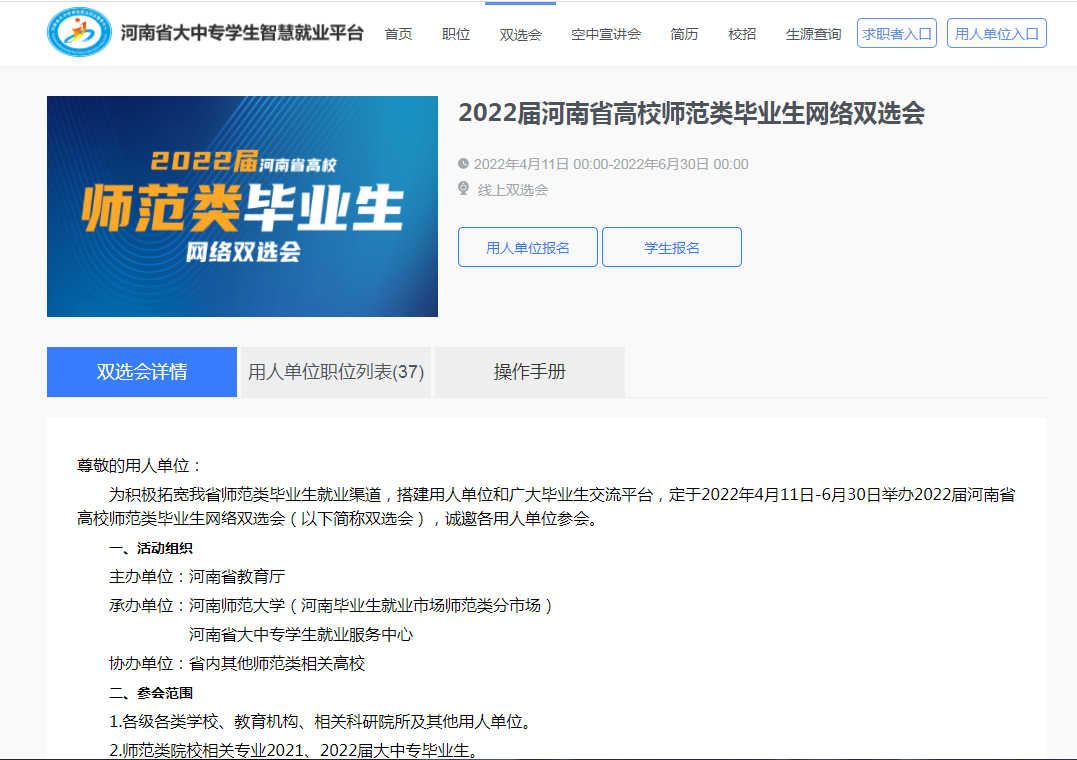
Task: Click the location icon beside 线上双选会
Action: point(463,189)
